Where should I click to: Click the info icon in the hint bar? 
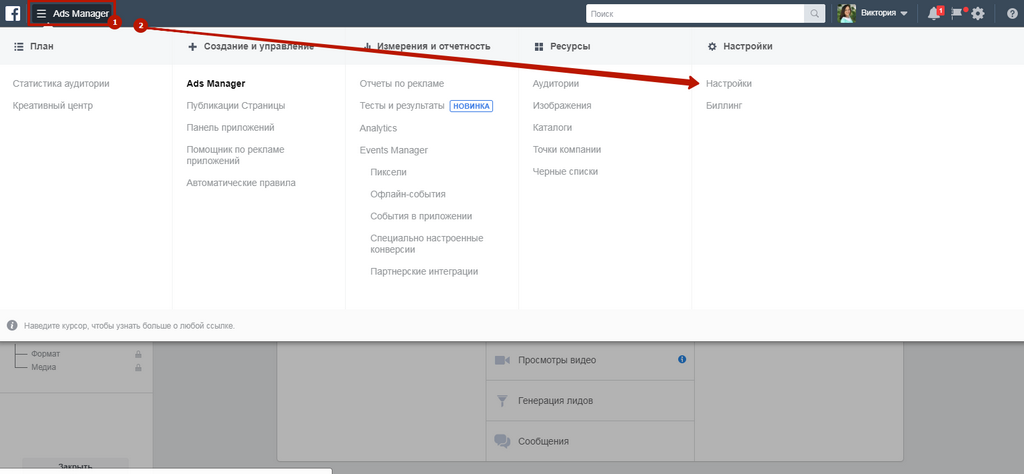pos(12,325)
